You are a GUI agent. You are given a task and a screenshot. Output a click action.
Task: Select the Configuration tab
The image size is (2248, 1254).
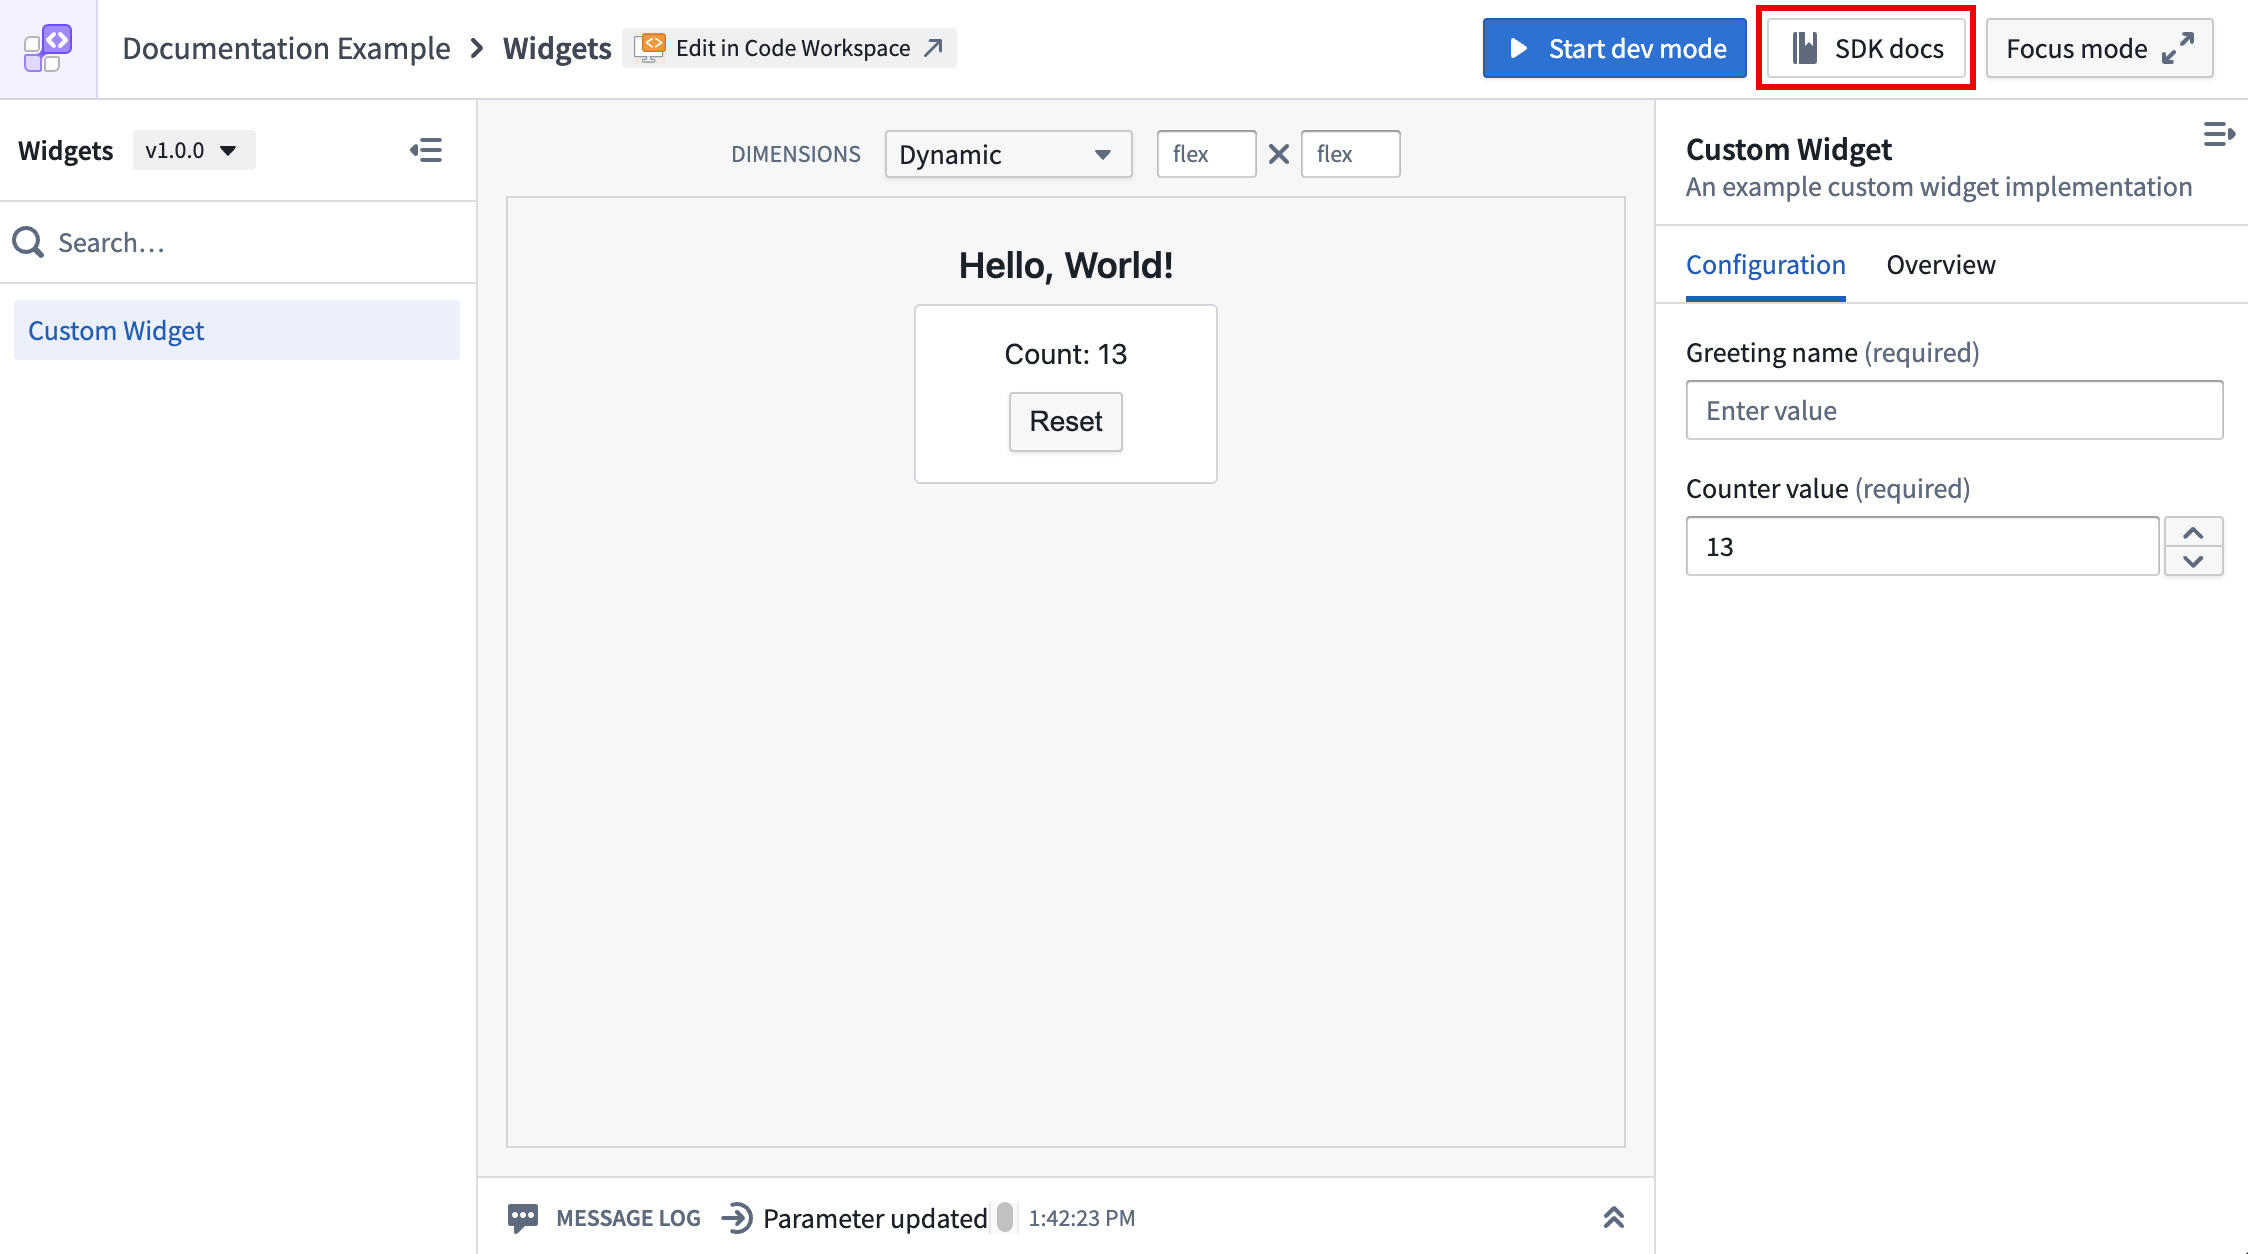pyautogui.click(x=1765, y=265)
